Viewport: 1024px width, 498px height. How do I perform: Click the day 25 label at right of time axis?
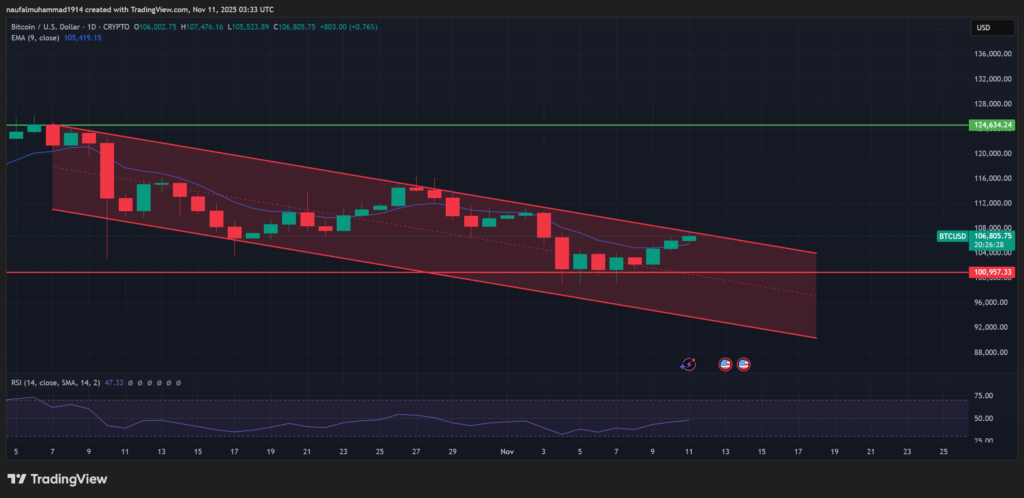(944, 452)
